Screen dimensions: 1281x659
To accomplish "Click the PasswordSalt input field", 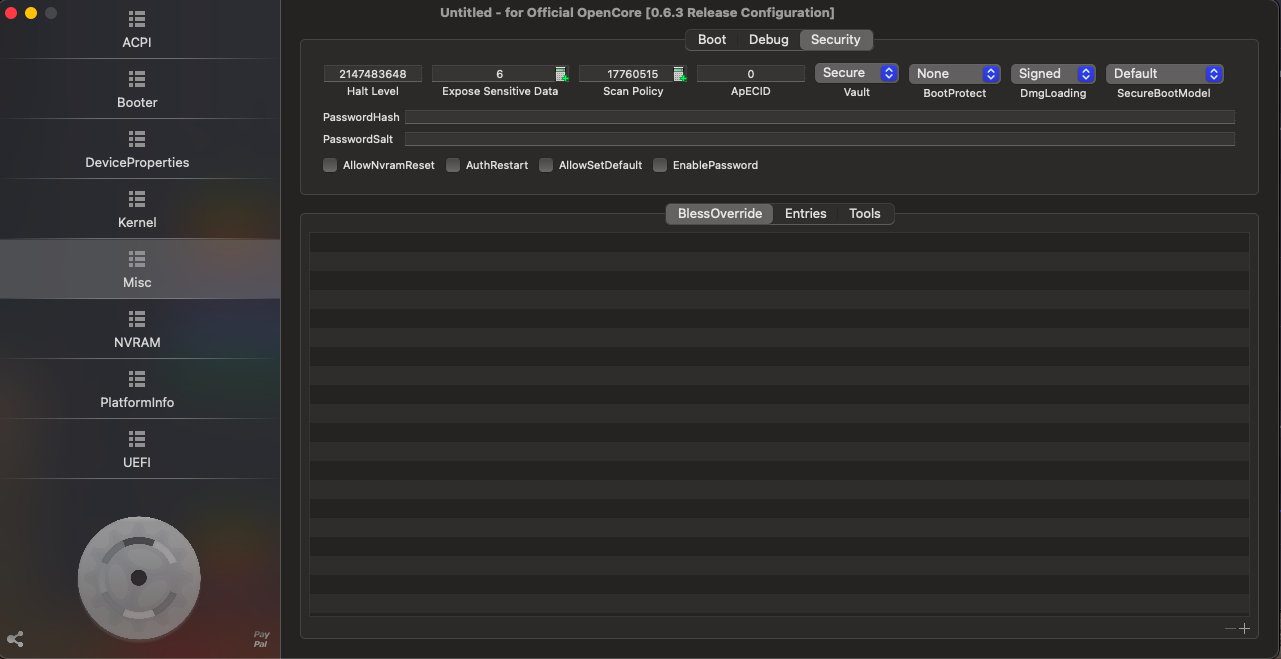I will click(x=820, y=139).
